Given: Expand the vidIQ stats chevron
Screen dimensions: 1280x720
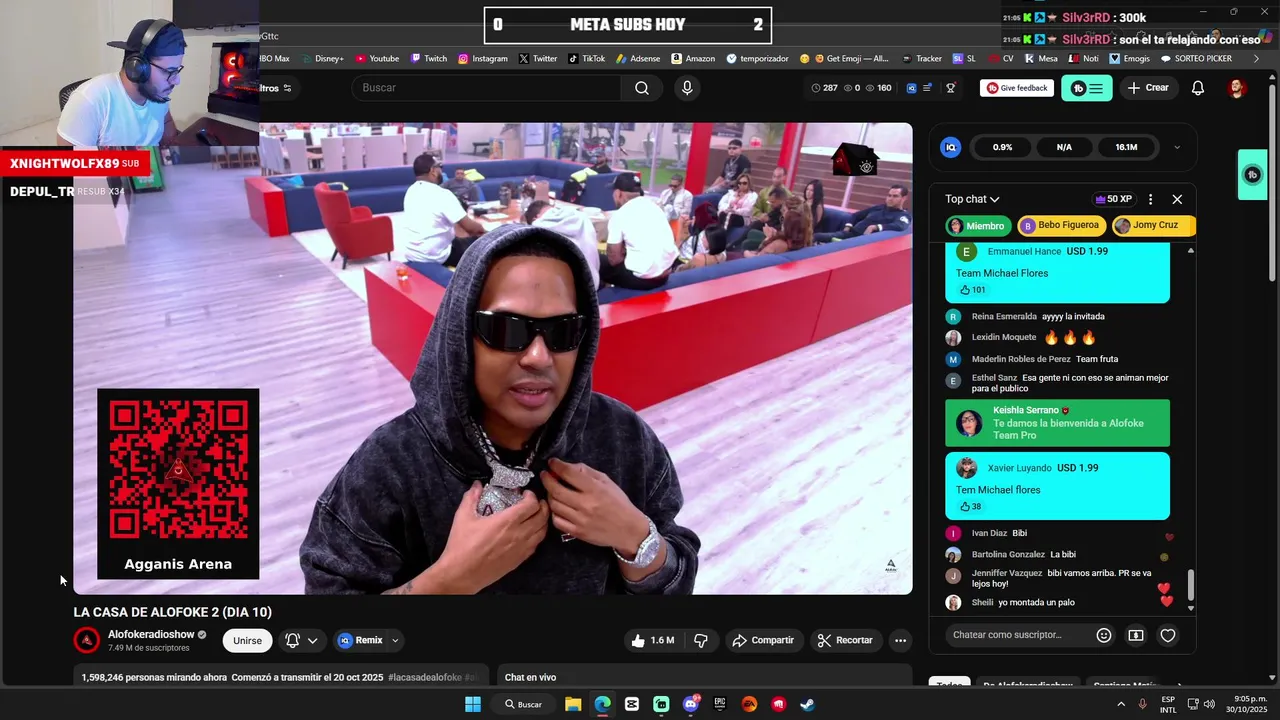Looking at the screenshot, I should click(1176, 147).
